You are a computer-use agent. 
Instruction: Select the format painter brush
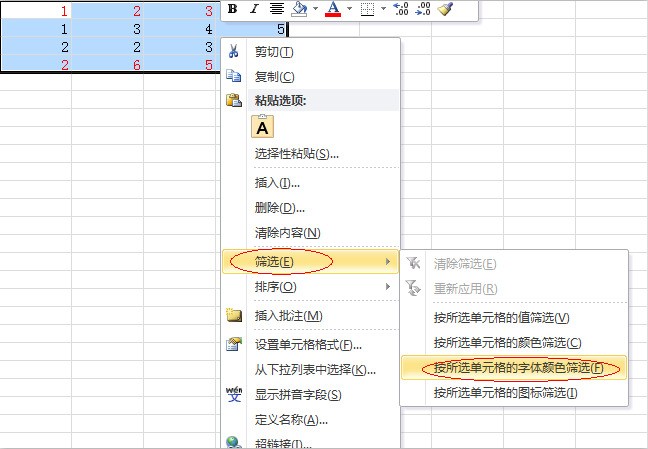coord(445,9)
